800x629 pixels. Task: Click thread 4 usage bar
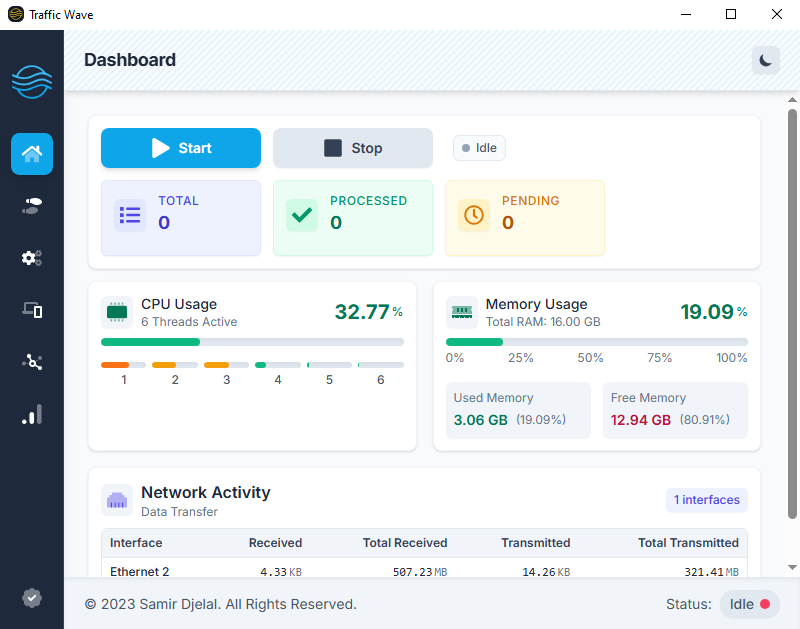point(278,365)
